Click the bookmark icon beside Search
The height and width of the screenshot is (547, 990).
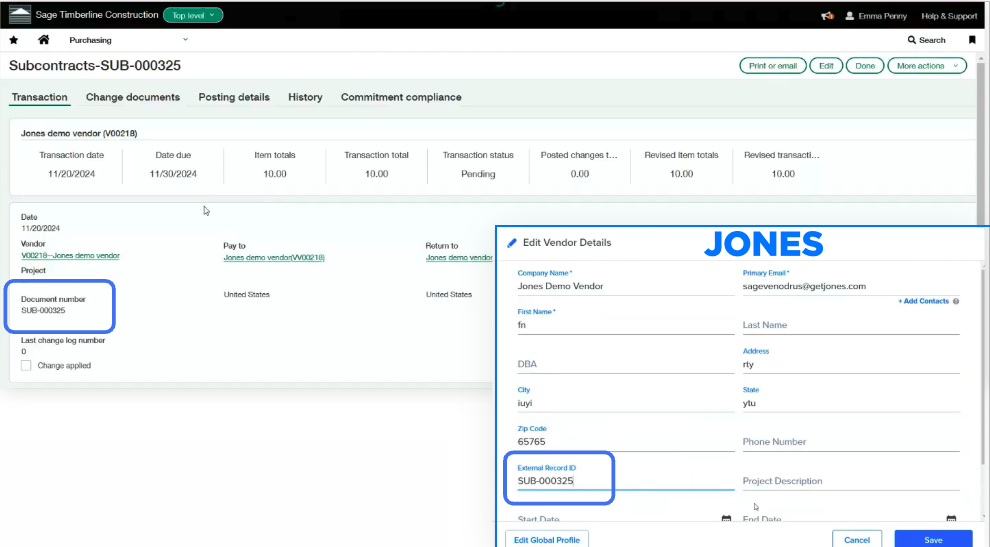pos(971,40)
